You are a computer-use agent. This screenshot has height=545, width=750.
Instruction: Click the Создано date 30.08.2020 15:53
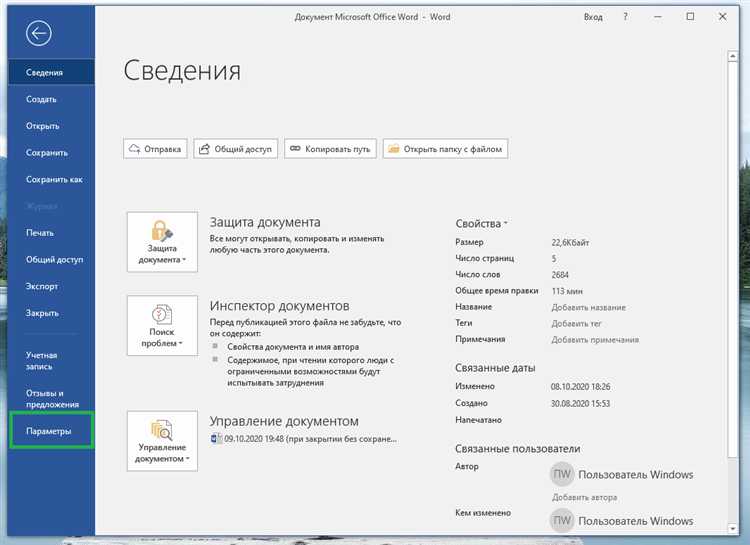(580, 403)
